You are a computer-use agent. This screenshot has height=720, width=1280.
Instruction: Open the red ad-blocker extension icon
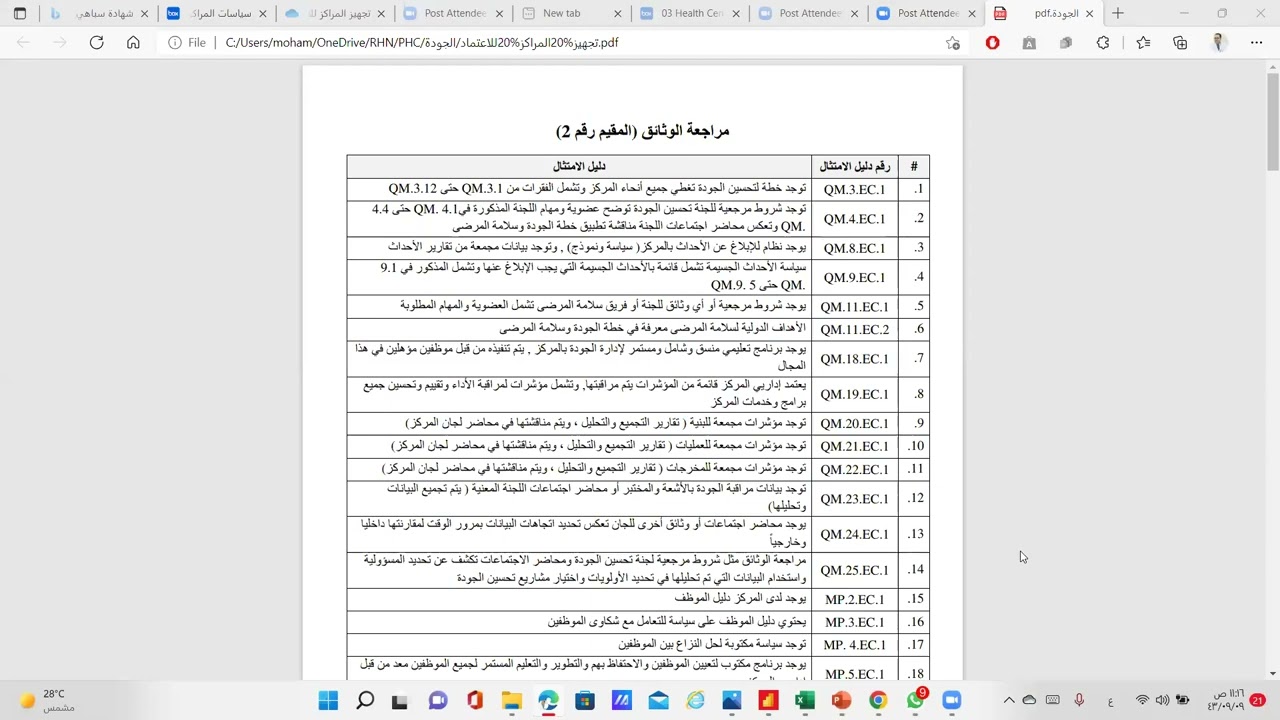pos(992,43)
